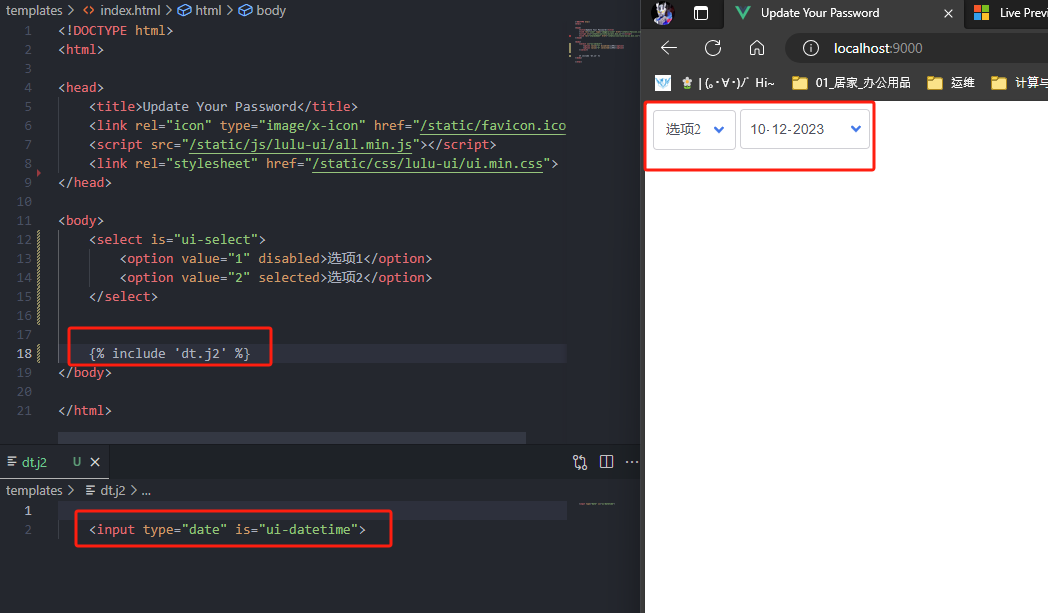This screenshot has height=613, width=1048.
Task: Click the U untracked marker on dt.j2 tab
Action: pyautogui.click(x=77, y=462)
